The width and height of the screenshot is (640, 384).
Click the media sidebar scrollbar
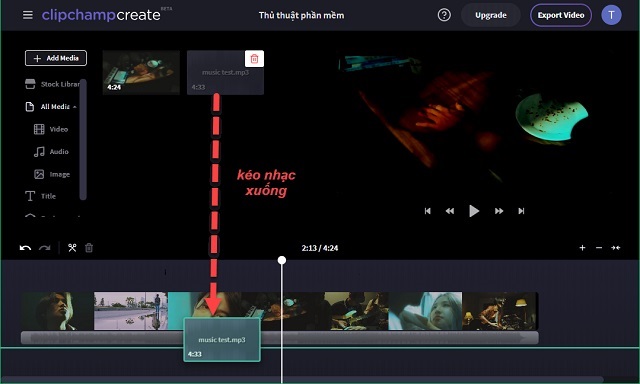tap(83, 139)
